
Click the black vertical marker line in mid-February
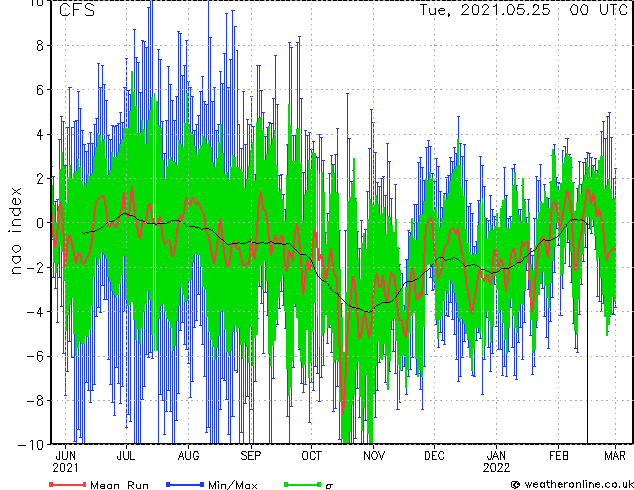(588, 336)
